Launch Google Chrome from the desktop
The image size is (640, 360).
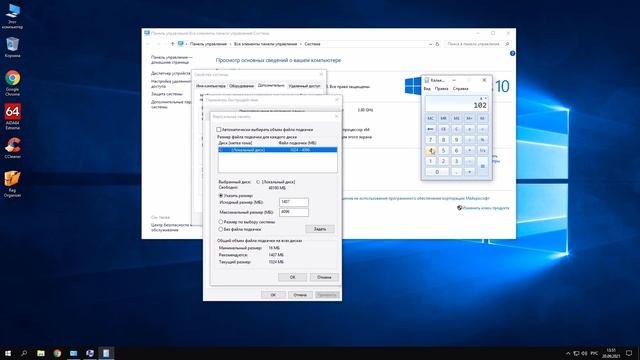click(x=12, y=83)
